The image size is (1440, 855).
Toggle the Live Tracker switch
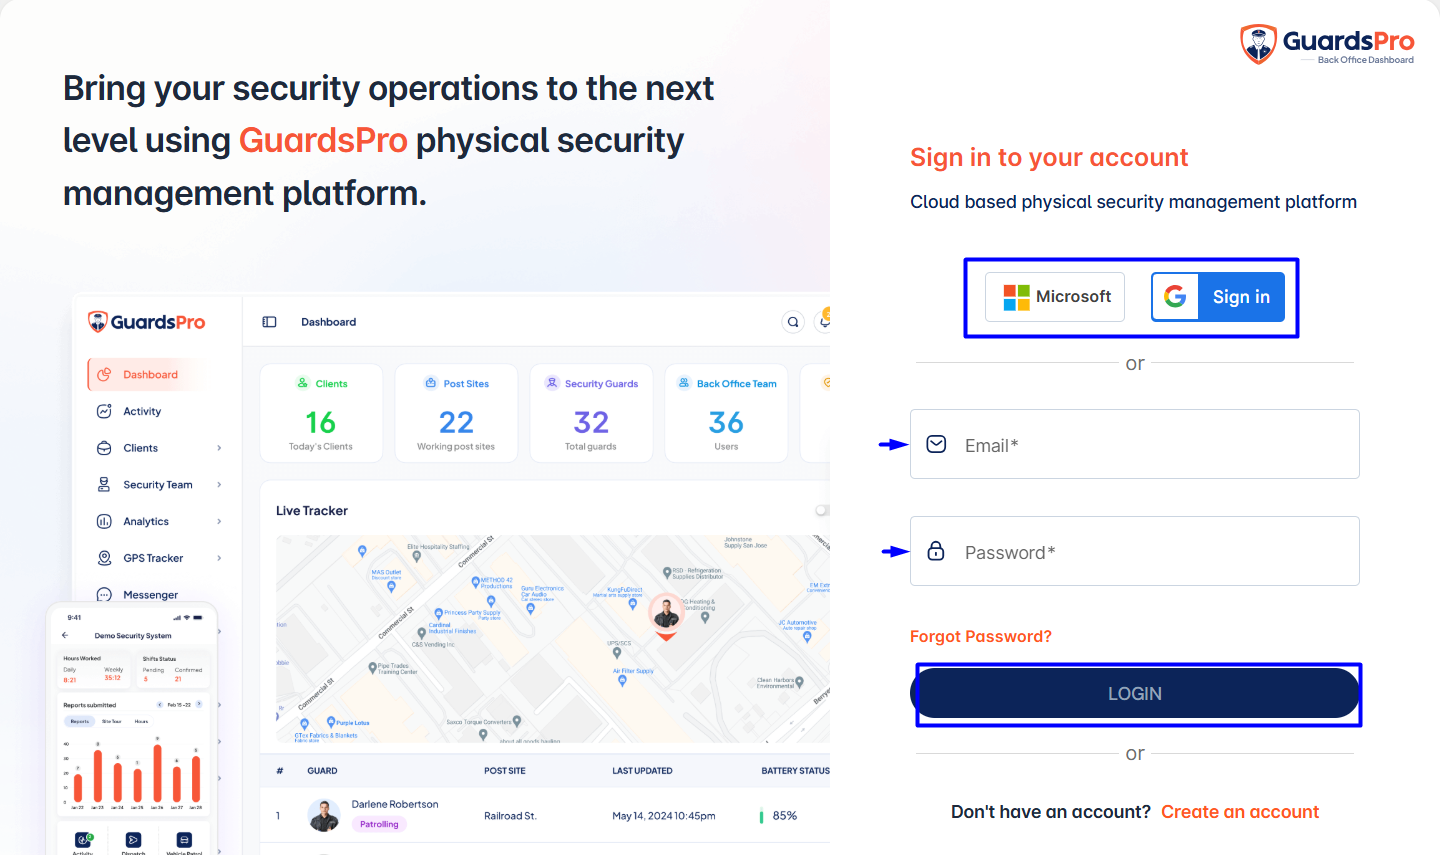(822, 510)
